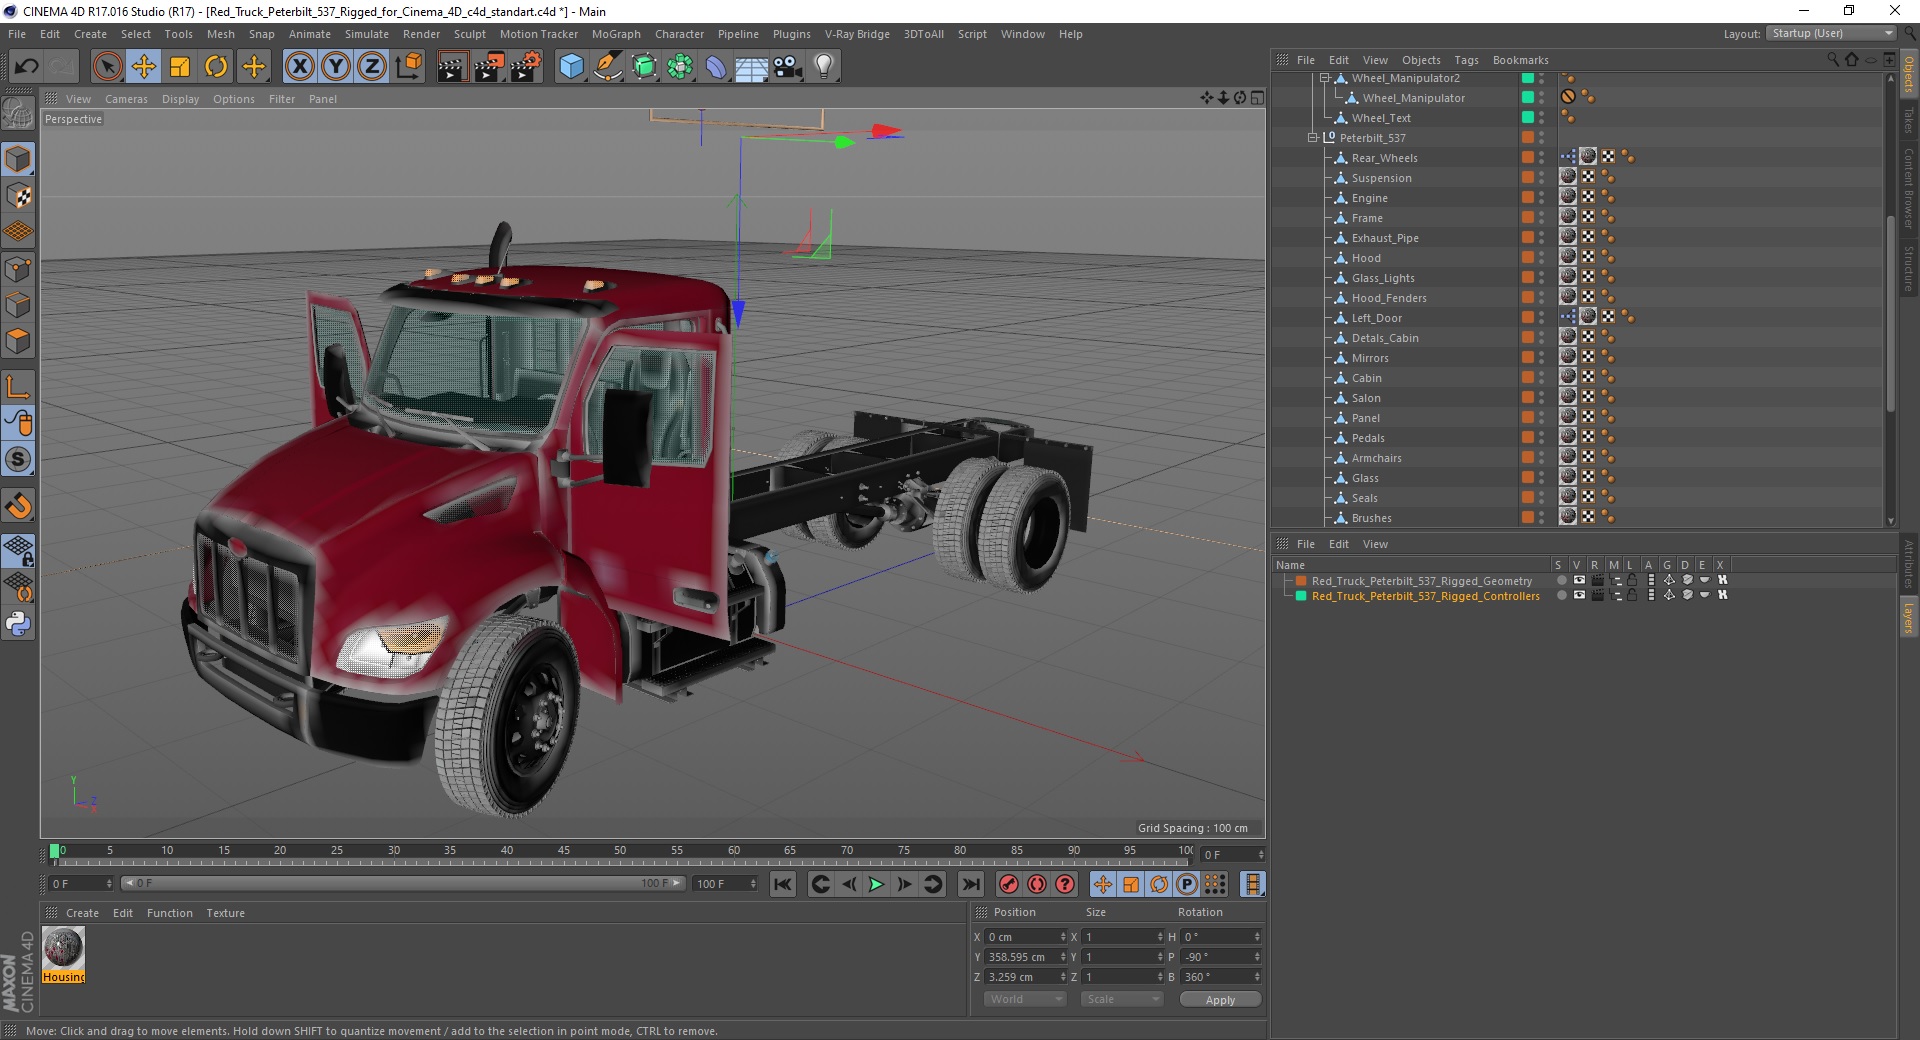Open the V-Ray Bridge menu
This screenshot has height=1040, width=1920.
(857, 34)
